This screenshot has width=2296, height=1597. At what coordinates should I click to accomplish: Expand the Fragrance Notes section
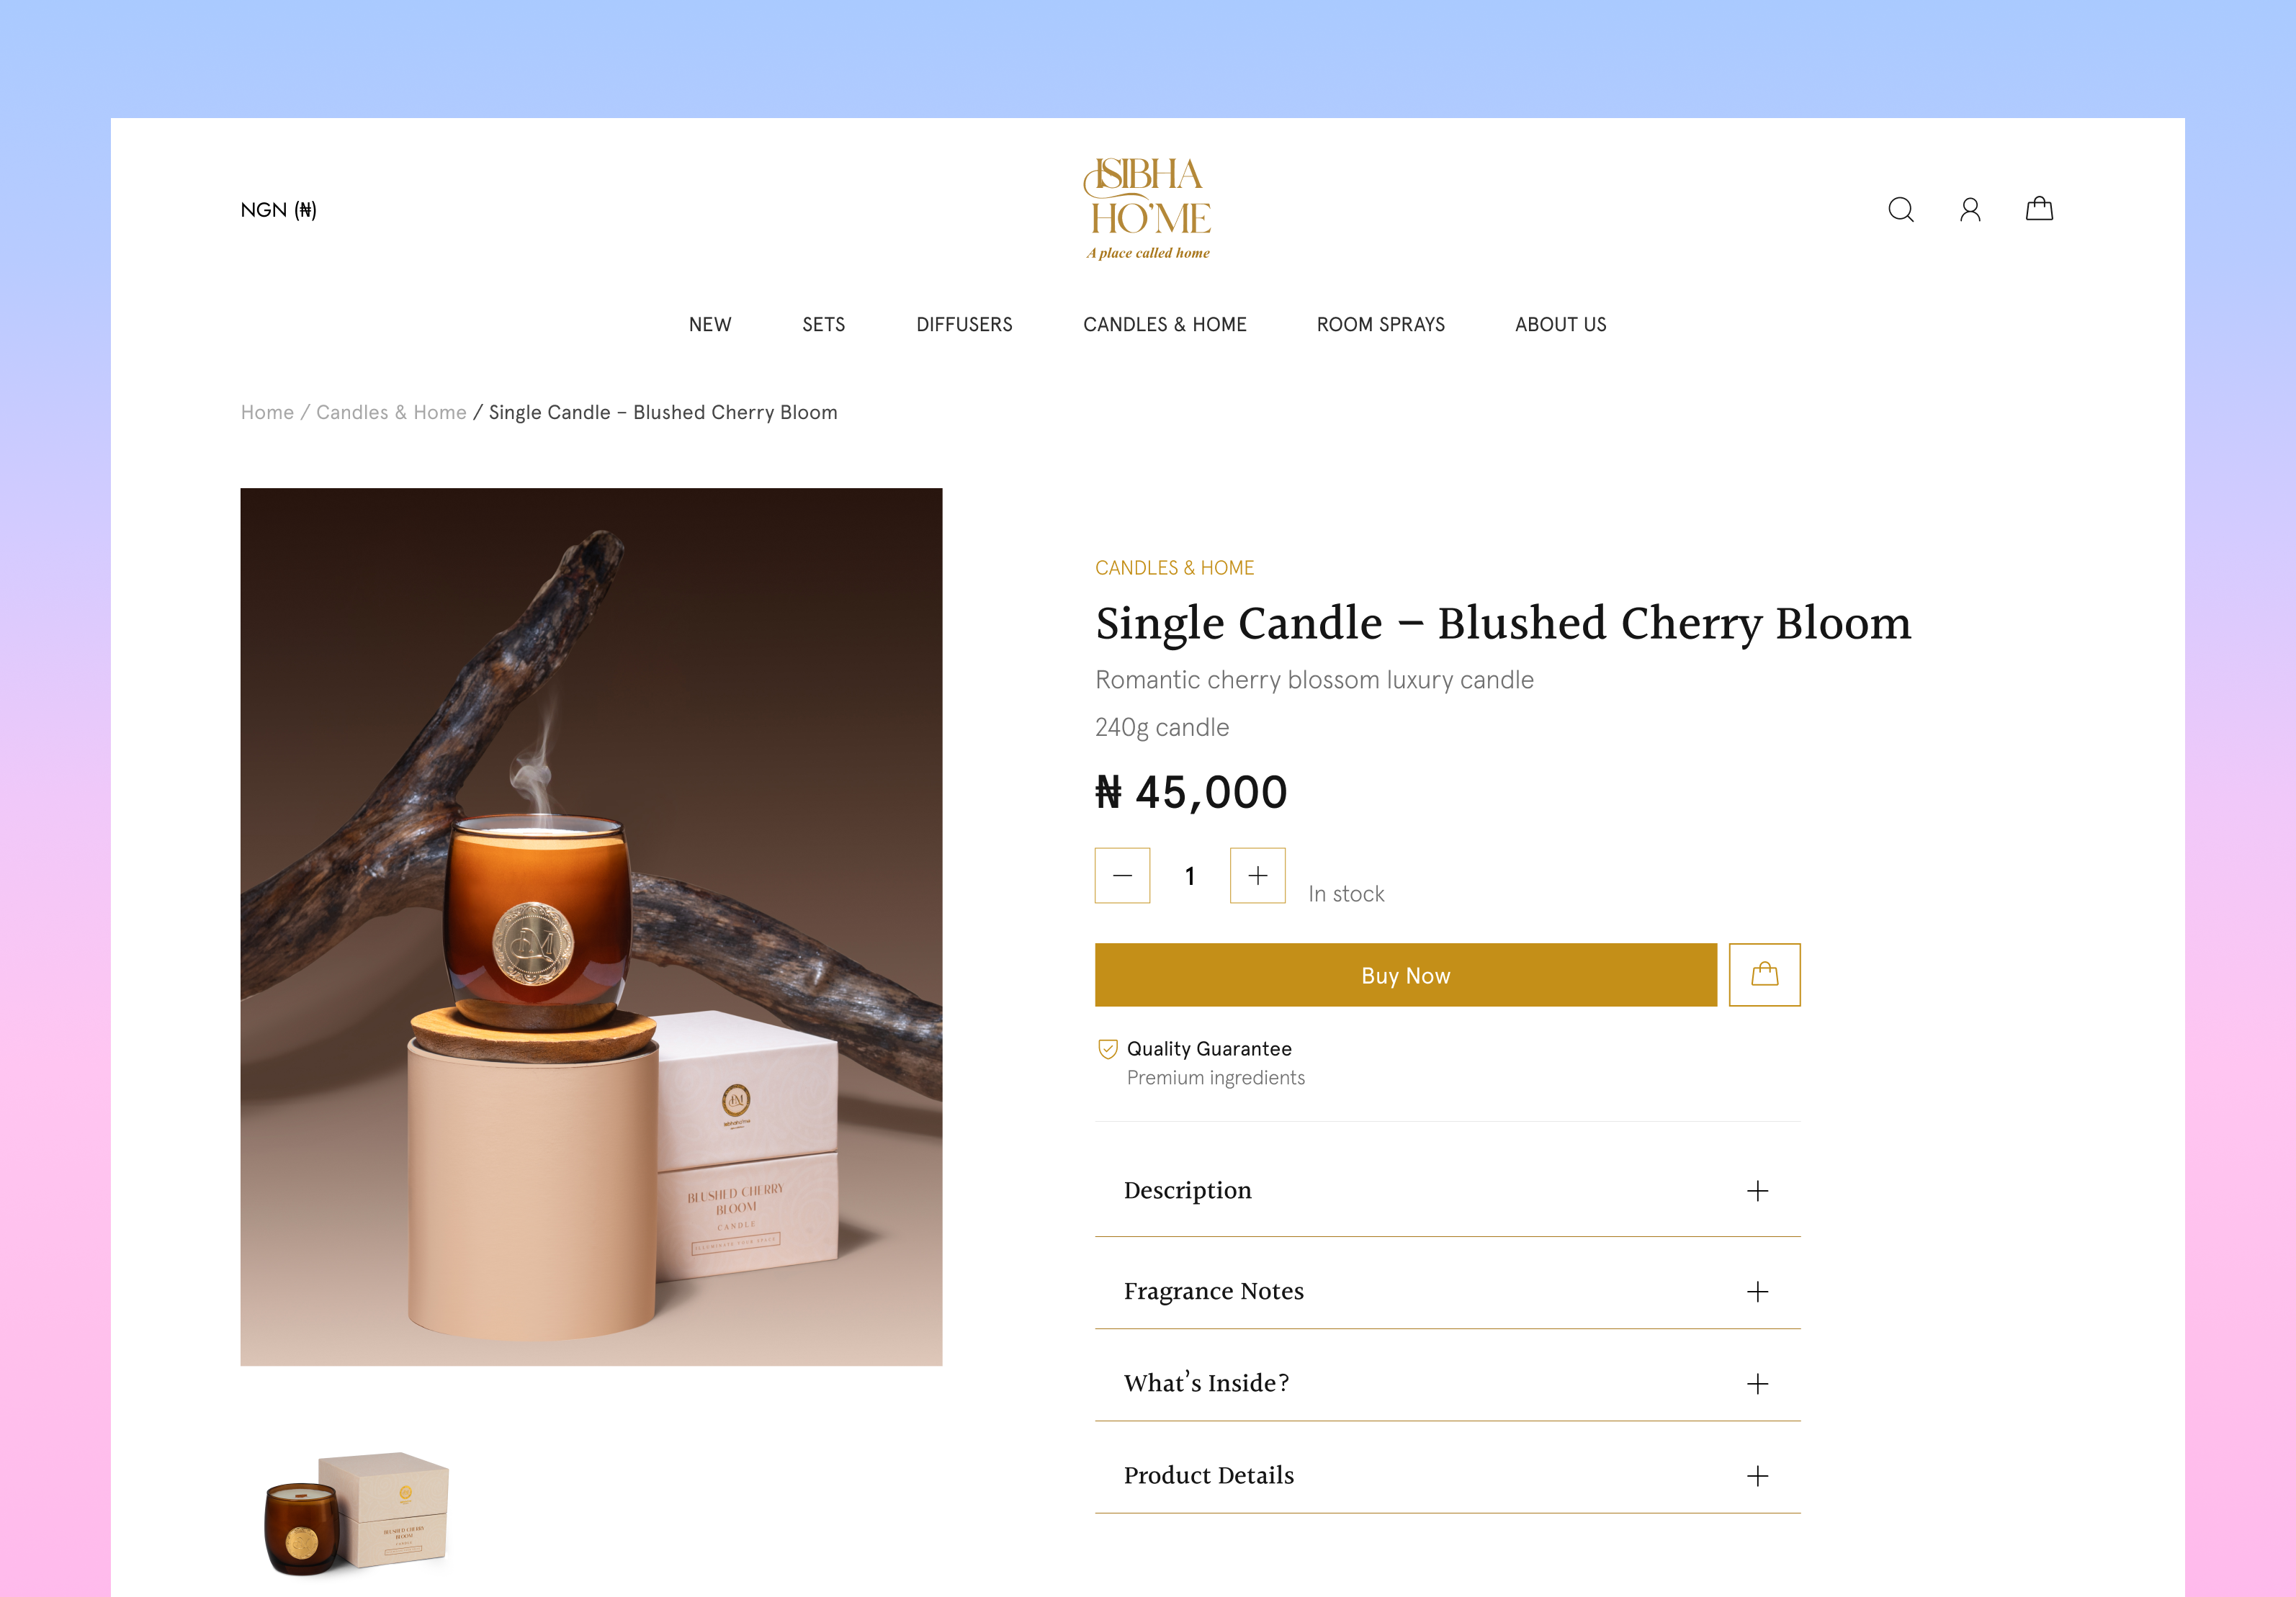[x=1447, y=1291]
